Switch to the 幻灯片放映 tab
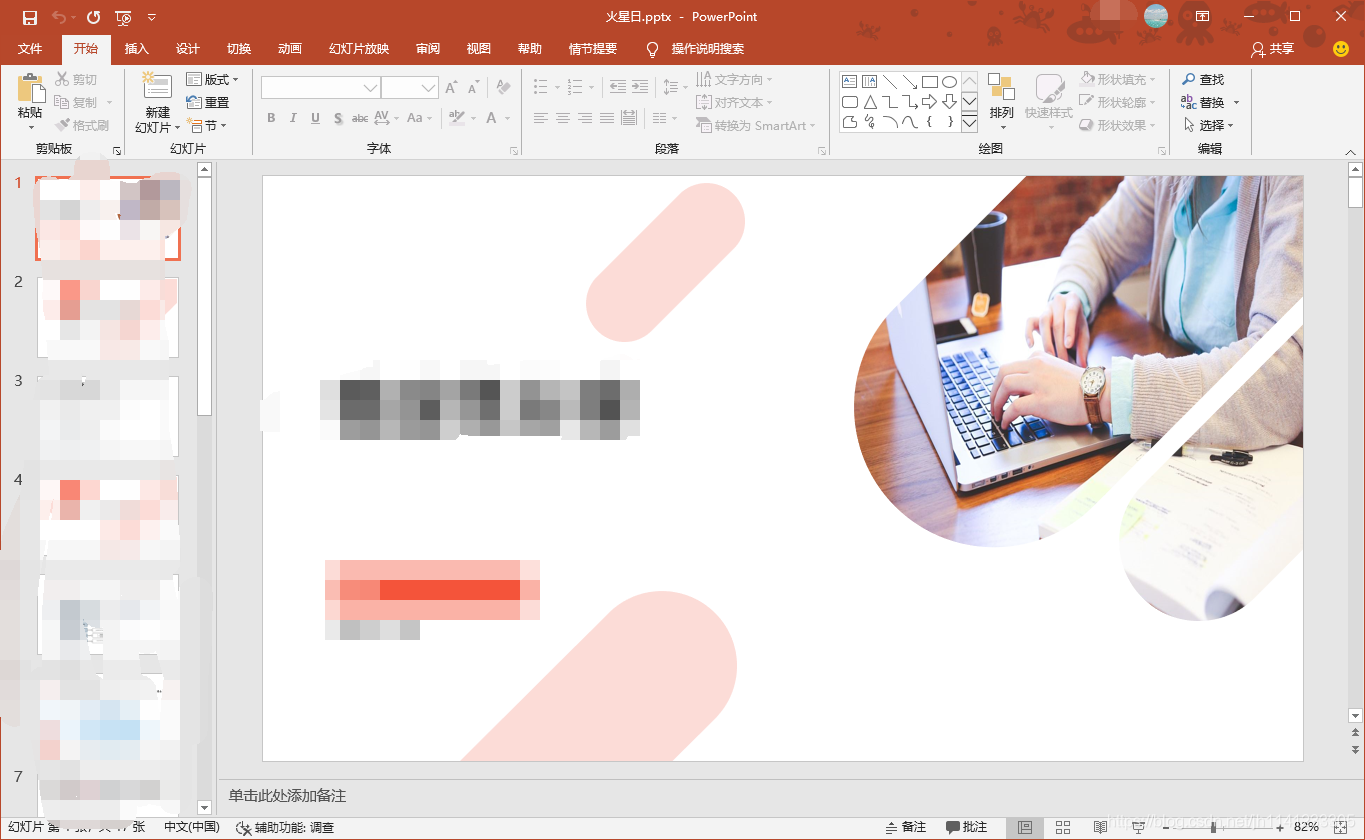 (359, 49)
